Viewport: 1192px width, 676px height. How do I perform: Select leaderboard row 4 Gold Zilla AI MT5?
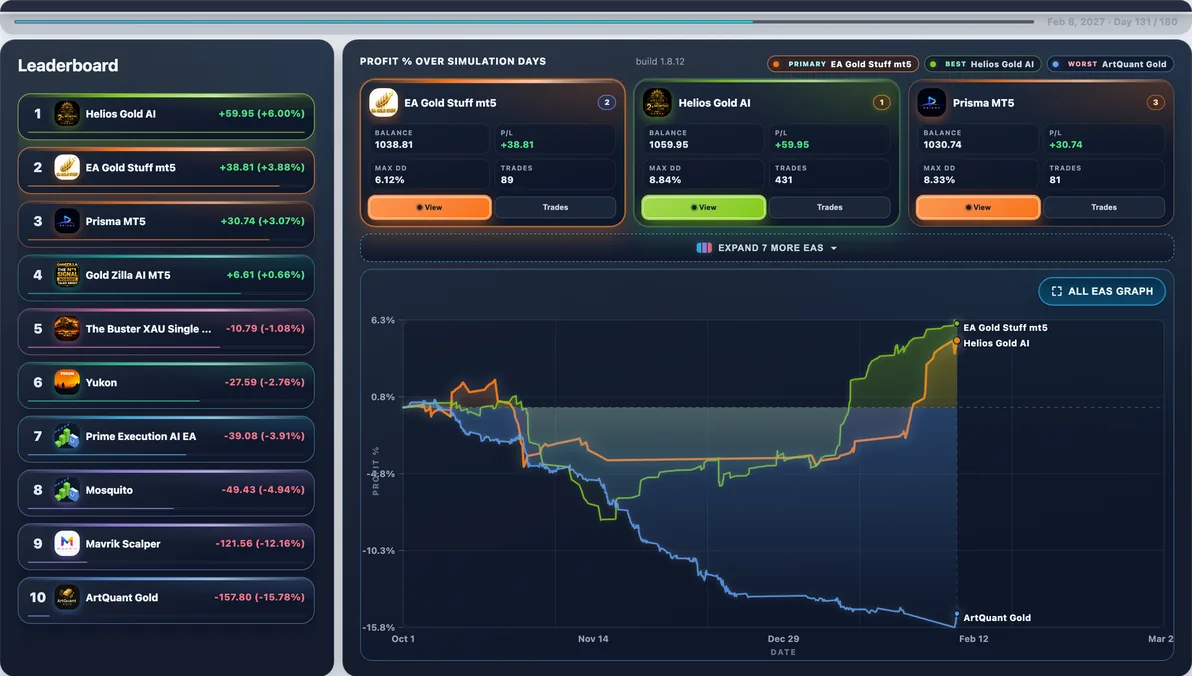[166, 278]
